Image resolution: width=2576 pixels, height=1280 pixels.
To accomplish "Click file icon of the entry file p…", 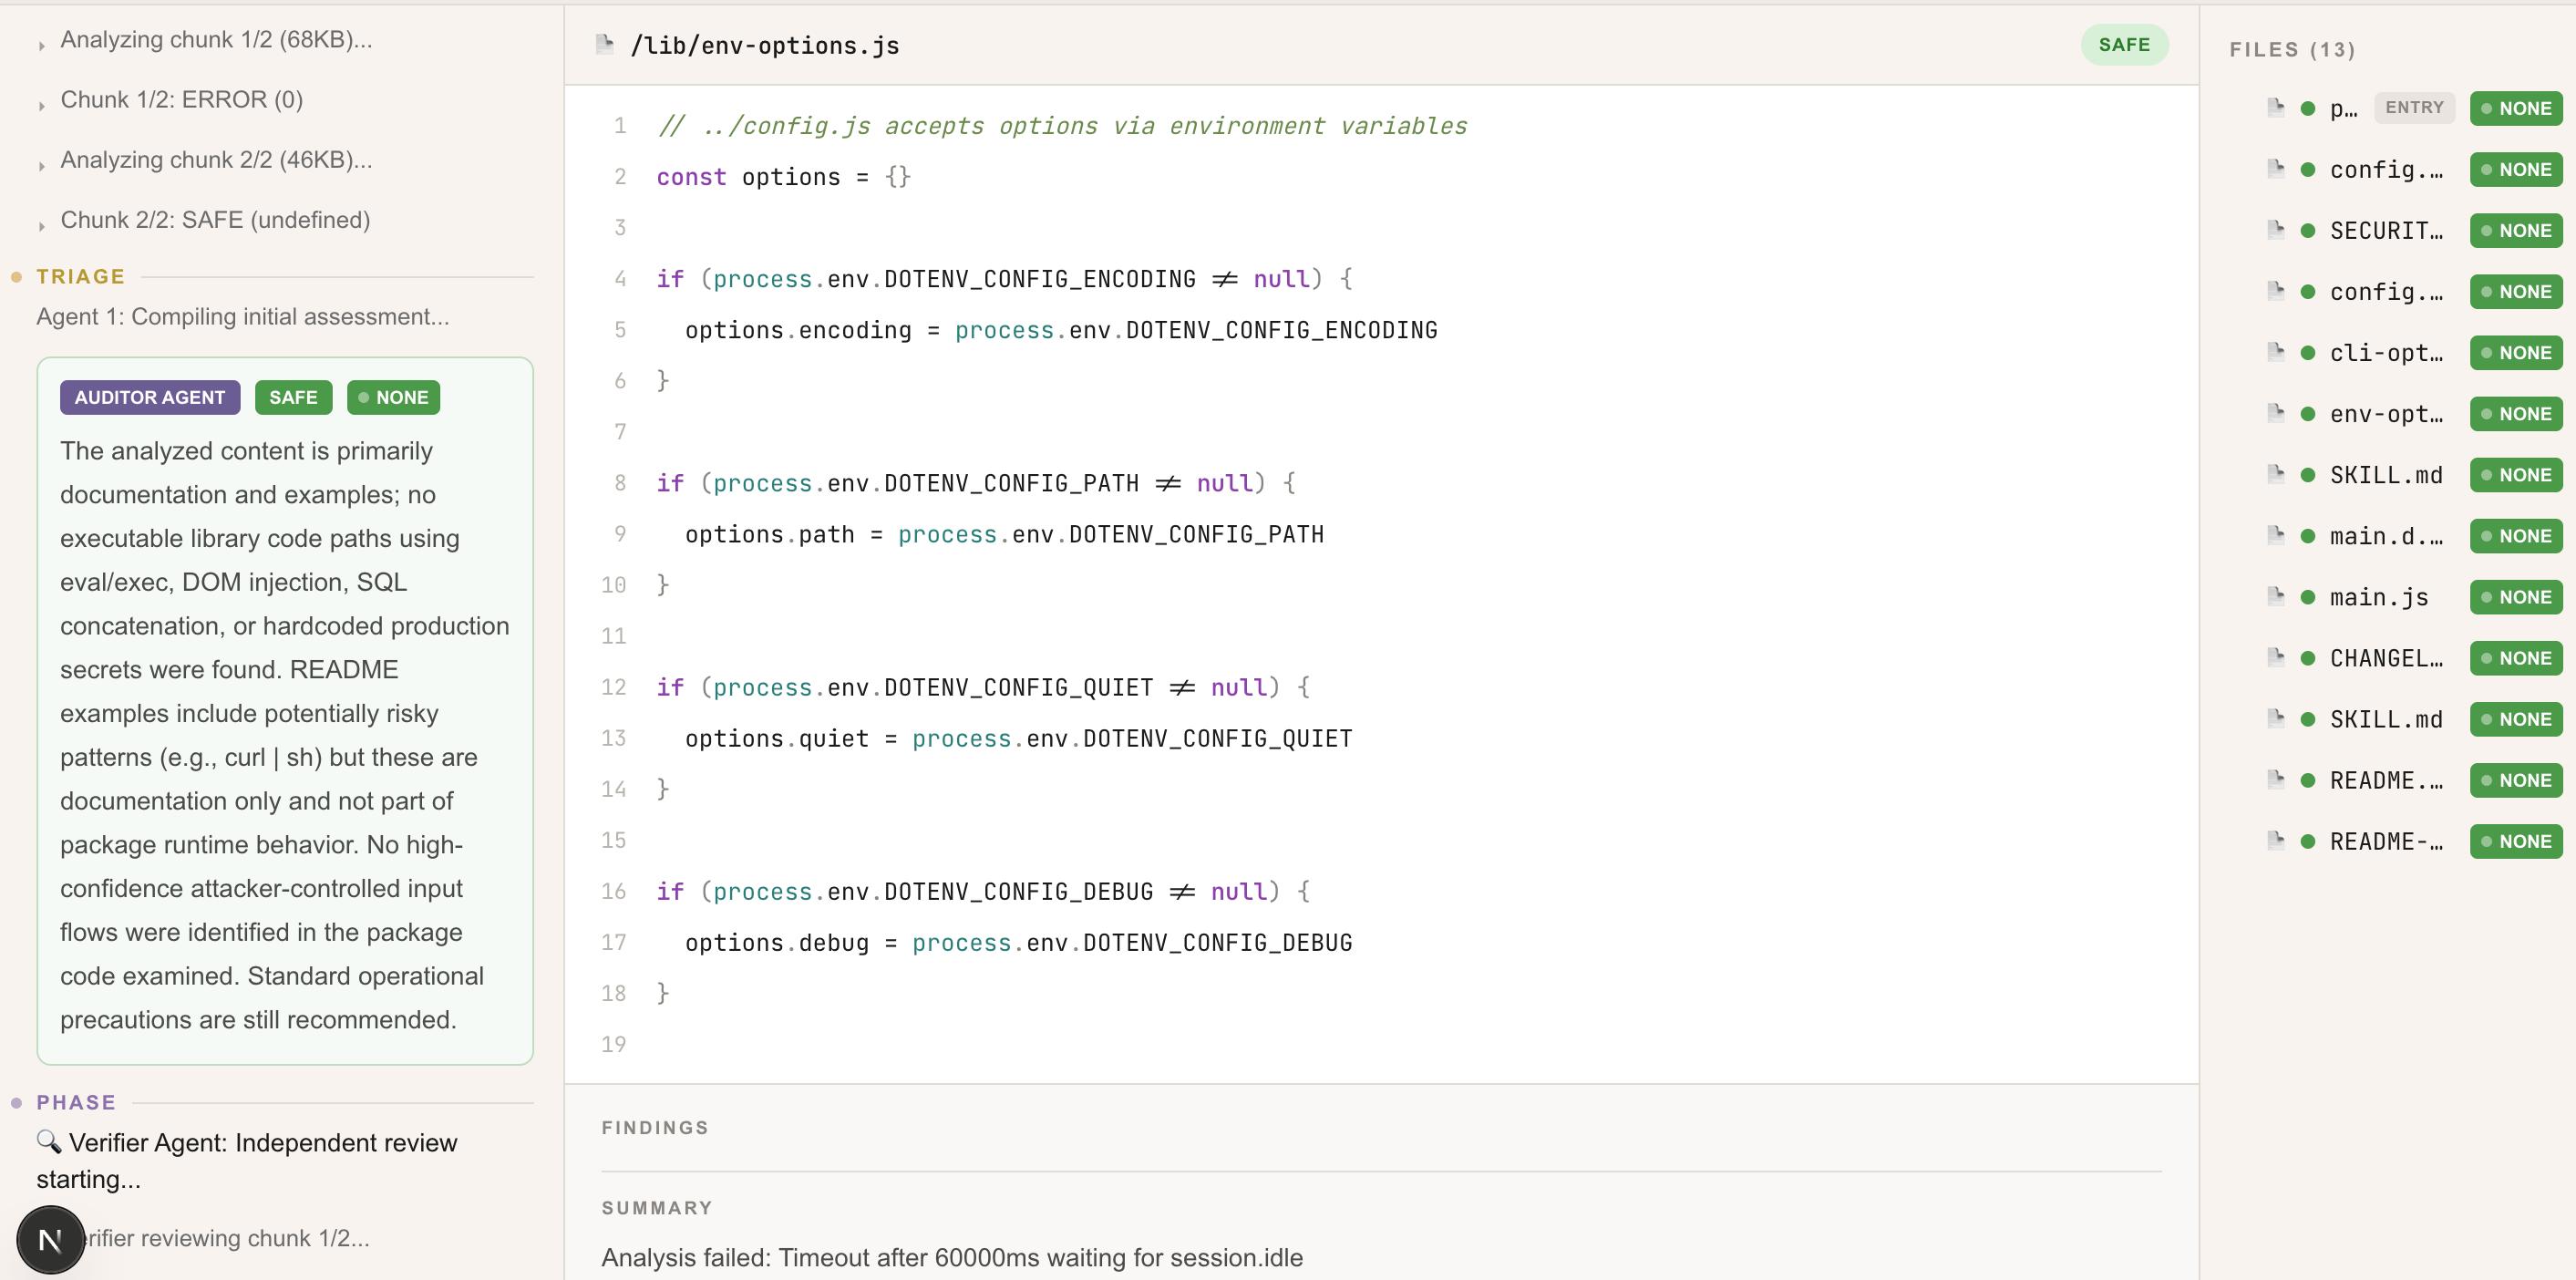I will [2276, 107].
